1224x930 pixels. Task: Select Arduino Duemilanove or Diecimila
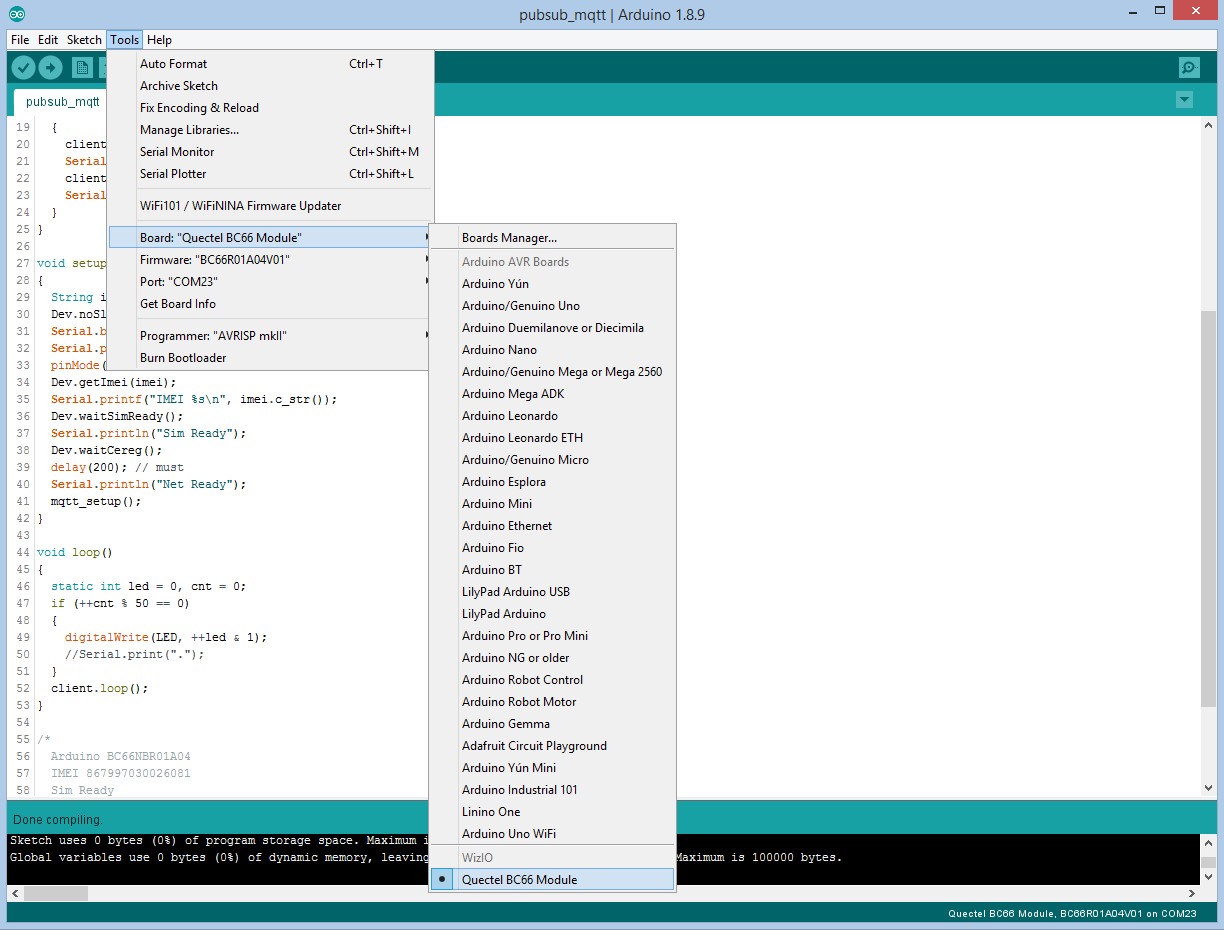(552, 327)
